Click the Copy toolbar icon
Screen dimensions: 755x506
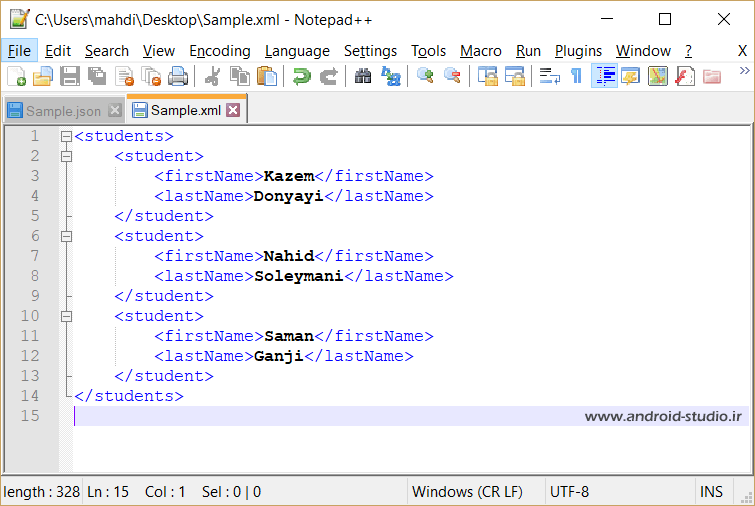239,77
